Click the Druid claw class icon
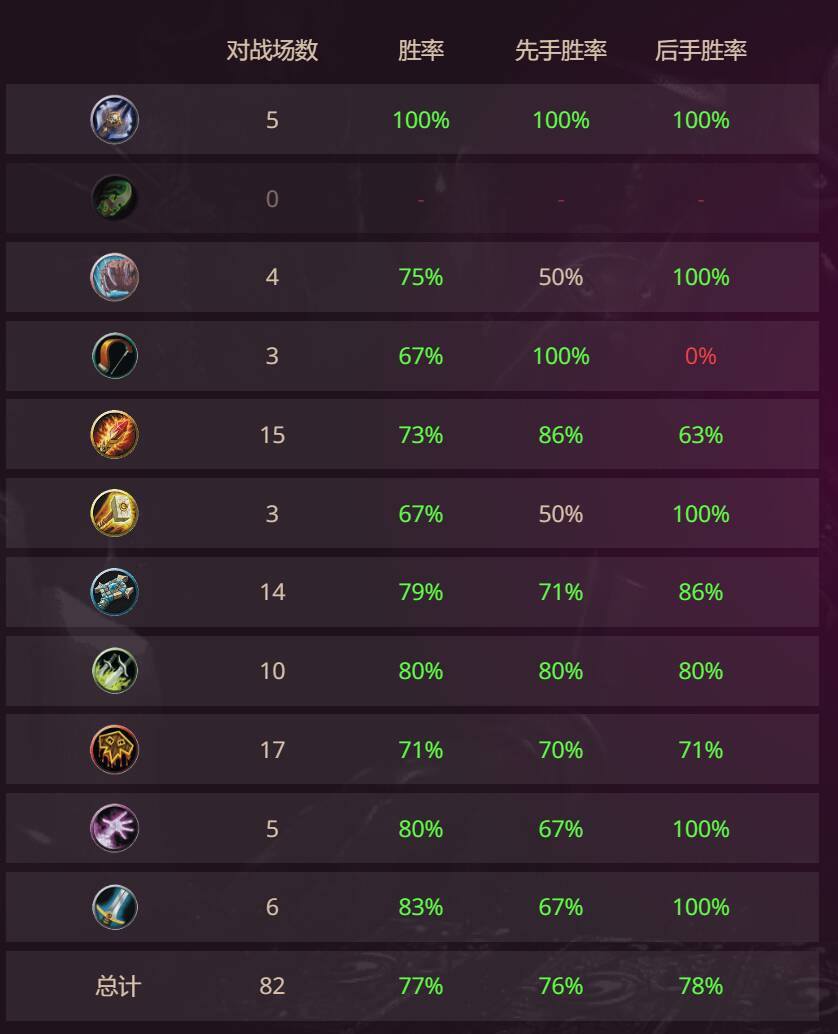 [x=114, y=277]
